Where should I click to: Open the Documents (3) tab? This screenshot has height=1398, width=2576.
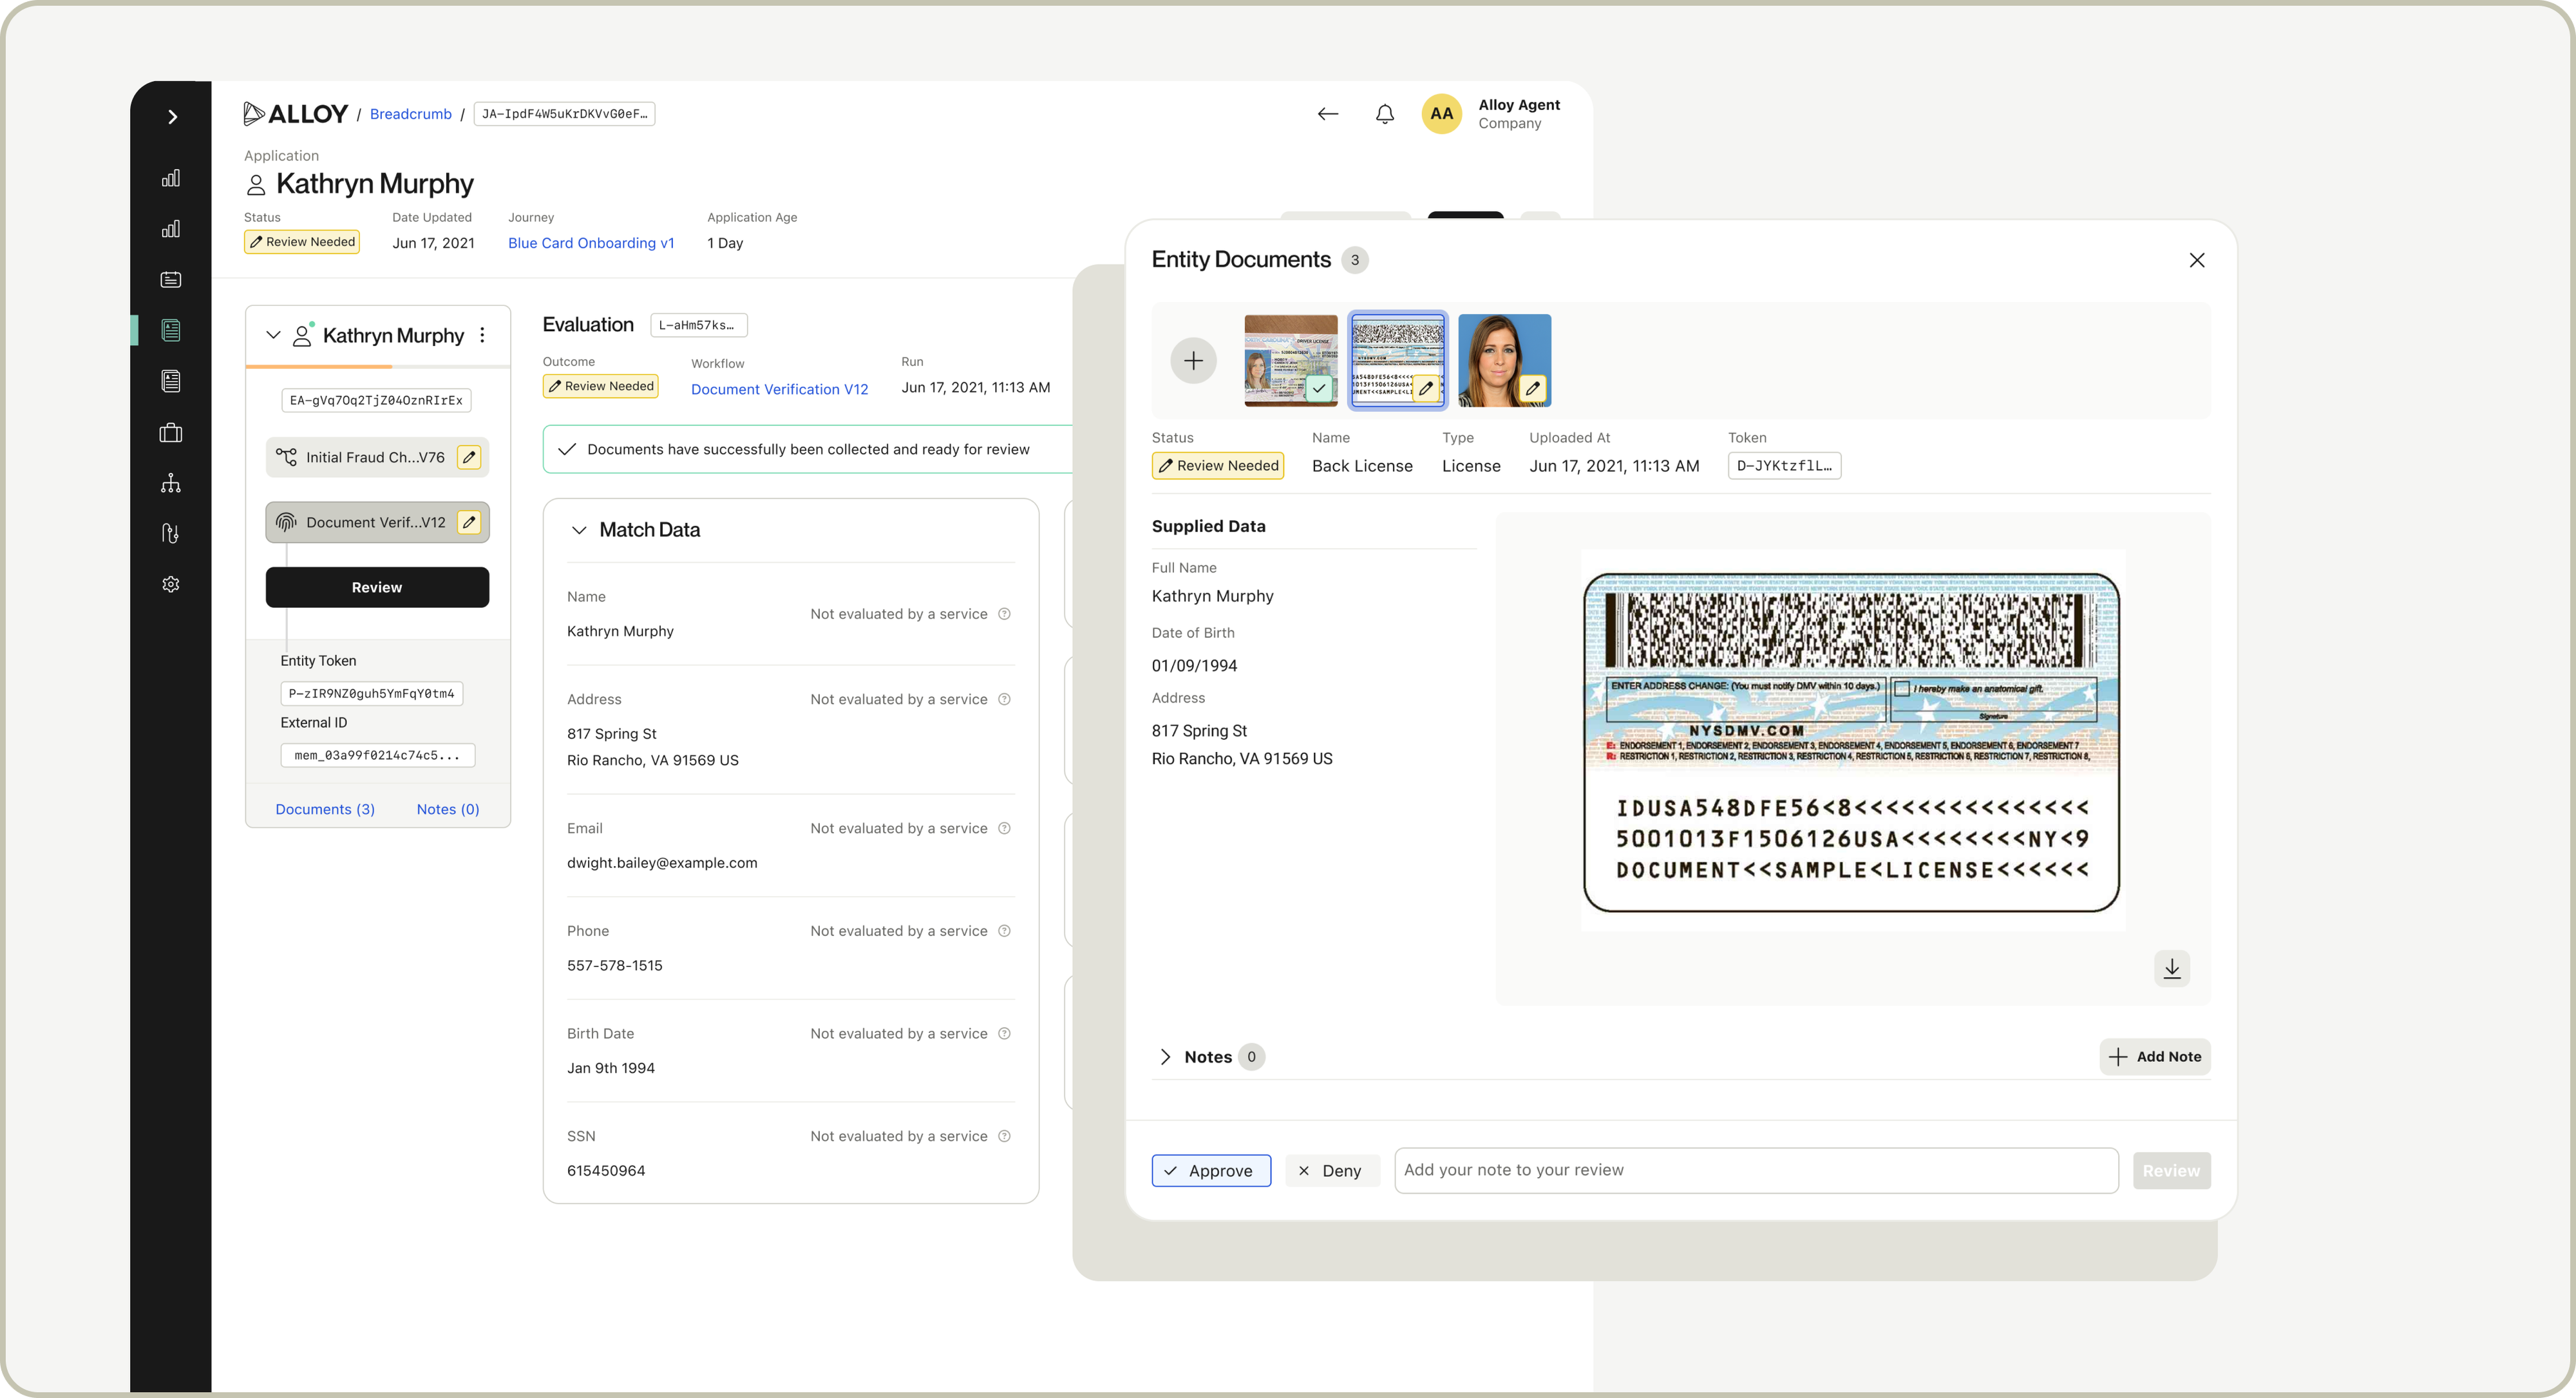[325, 809]
